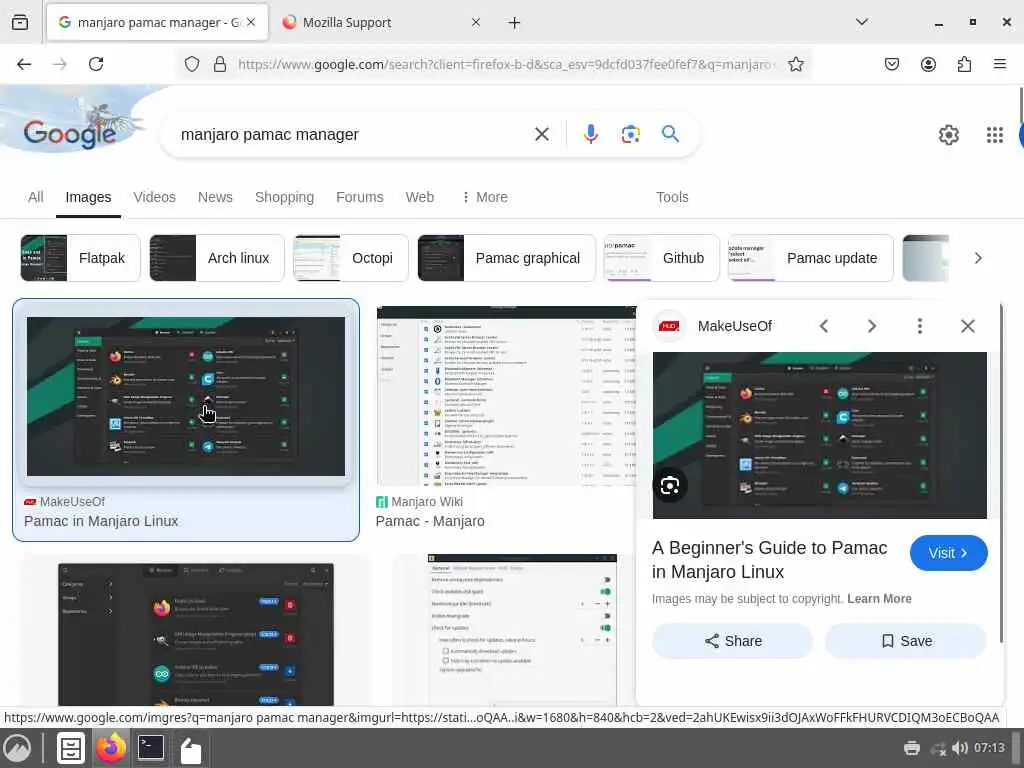Apply the Github filter chip
The image size is (1024, 768).
click(x=662, y=258)
